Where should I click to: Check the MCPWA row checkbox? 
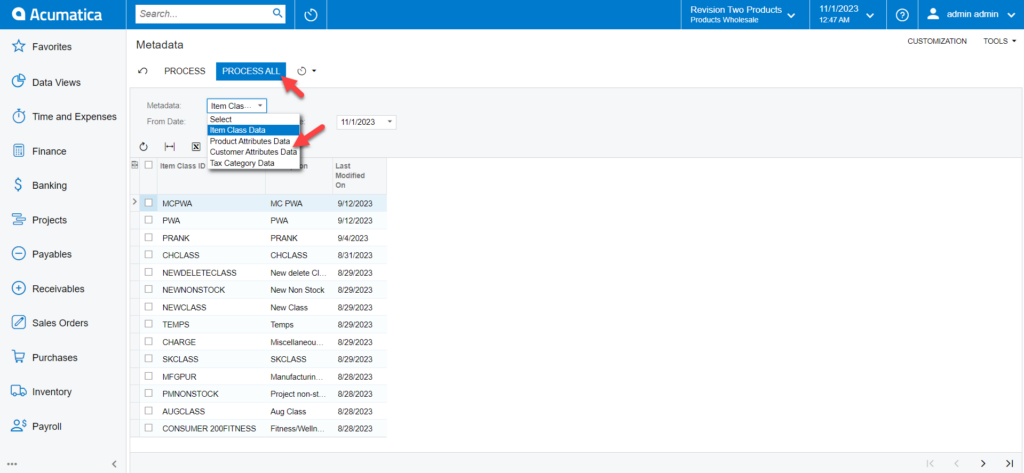point(148,203)
